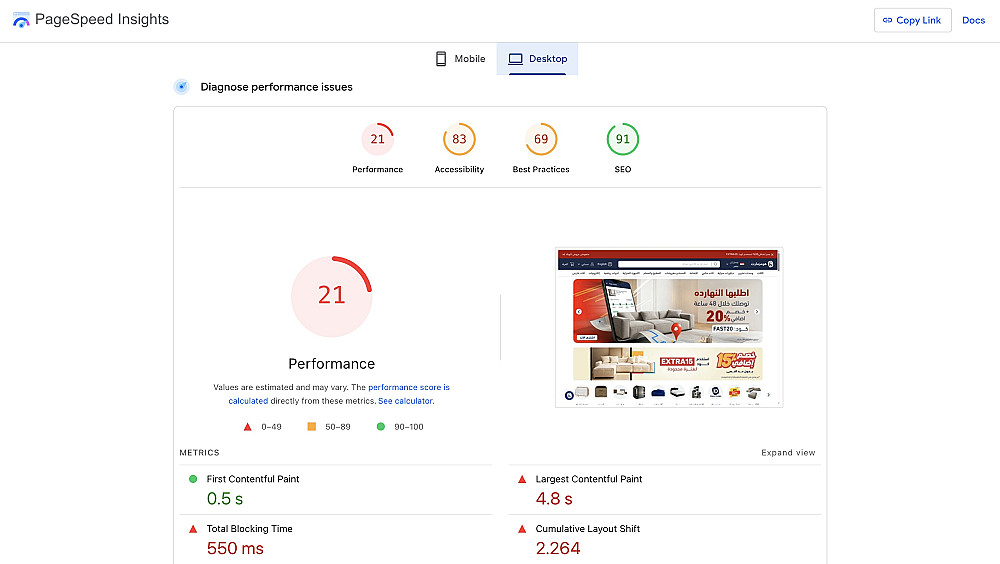The image size is (1000, 564).
Task: Click red triangle beside Cumulative Layout Shift
Action: 522,529
